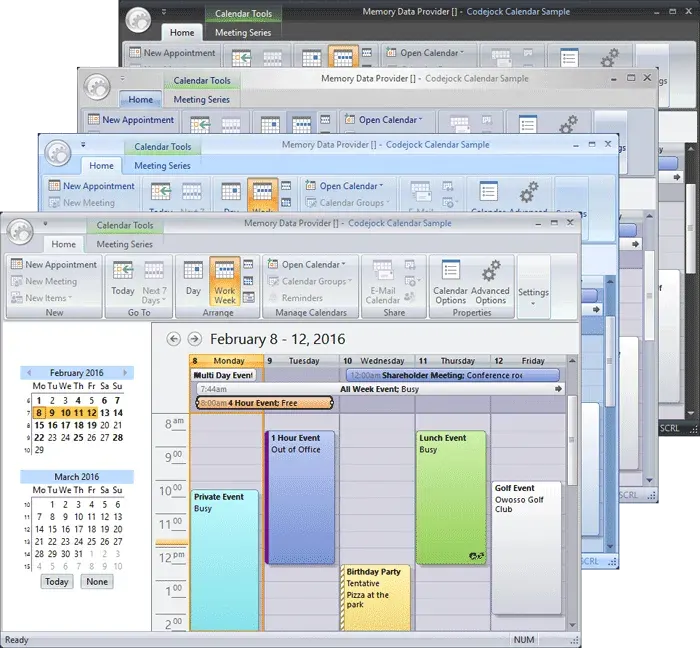Select the small Timeline view icon in Arrange
The image size is (700, 648).
click(x=248, y=297)
